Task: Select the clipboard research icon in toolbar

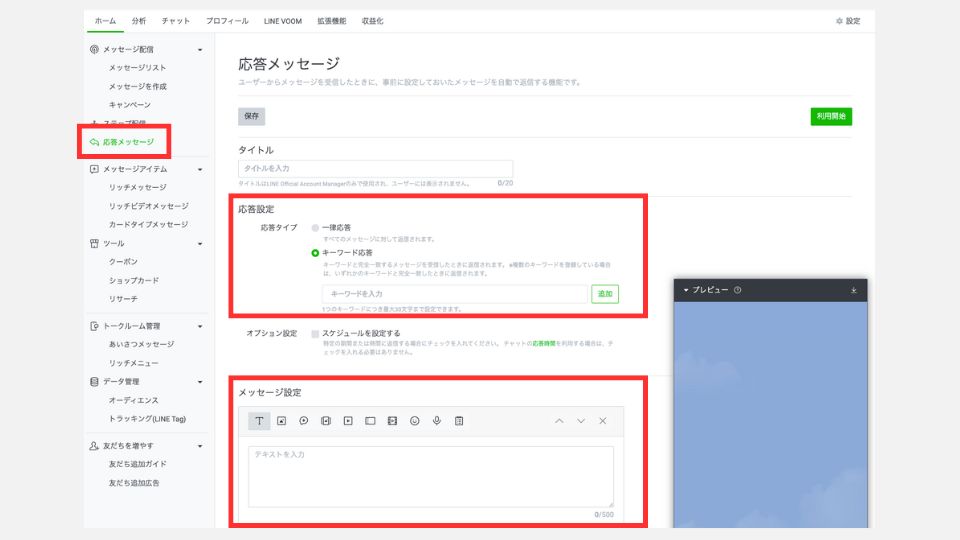Action: pyautogui.click(x=459, y=421)
